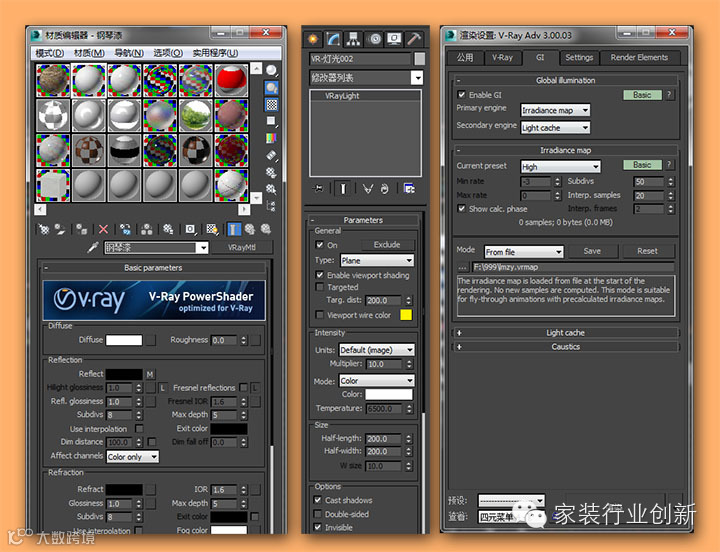Expand the Light cache rollout
This screenshot has width=720, height=552.
[x=566, y=332]
